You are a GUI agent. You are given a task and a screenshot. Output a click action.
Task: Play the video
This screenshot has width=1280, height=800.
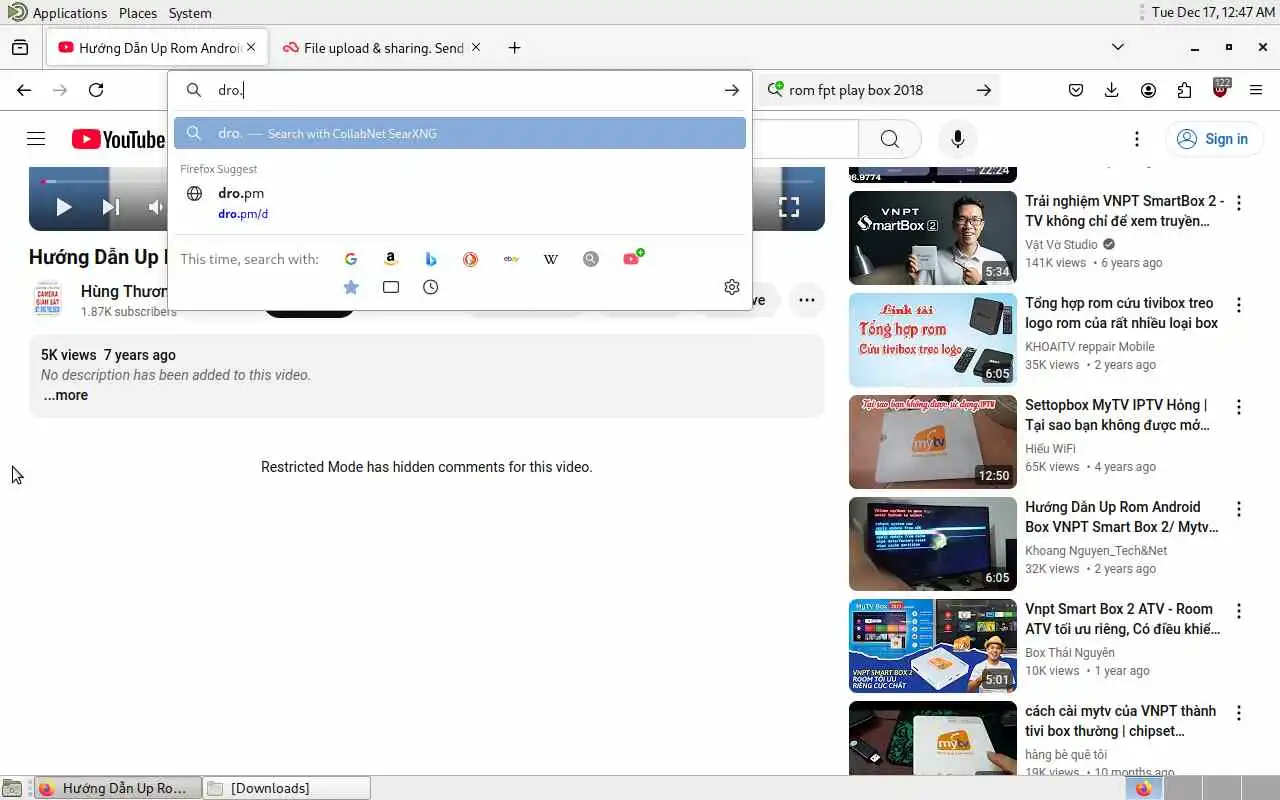[64, 207]
